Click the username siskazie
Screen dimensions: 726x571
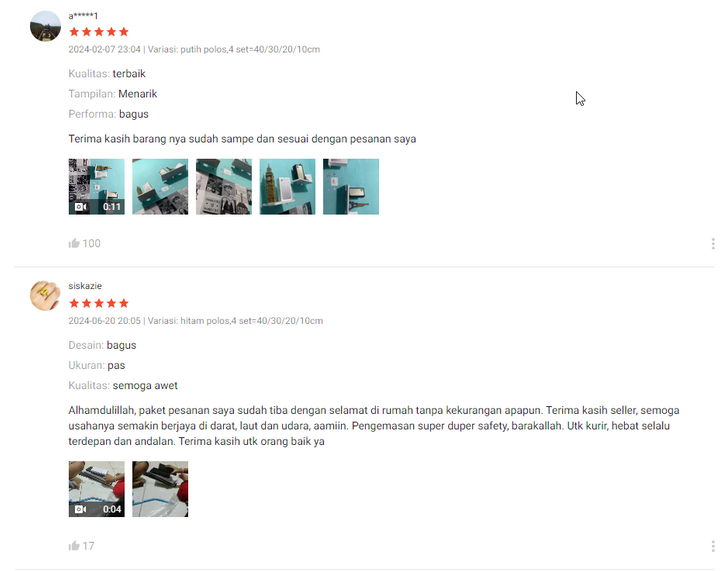(85, 286)
